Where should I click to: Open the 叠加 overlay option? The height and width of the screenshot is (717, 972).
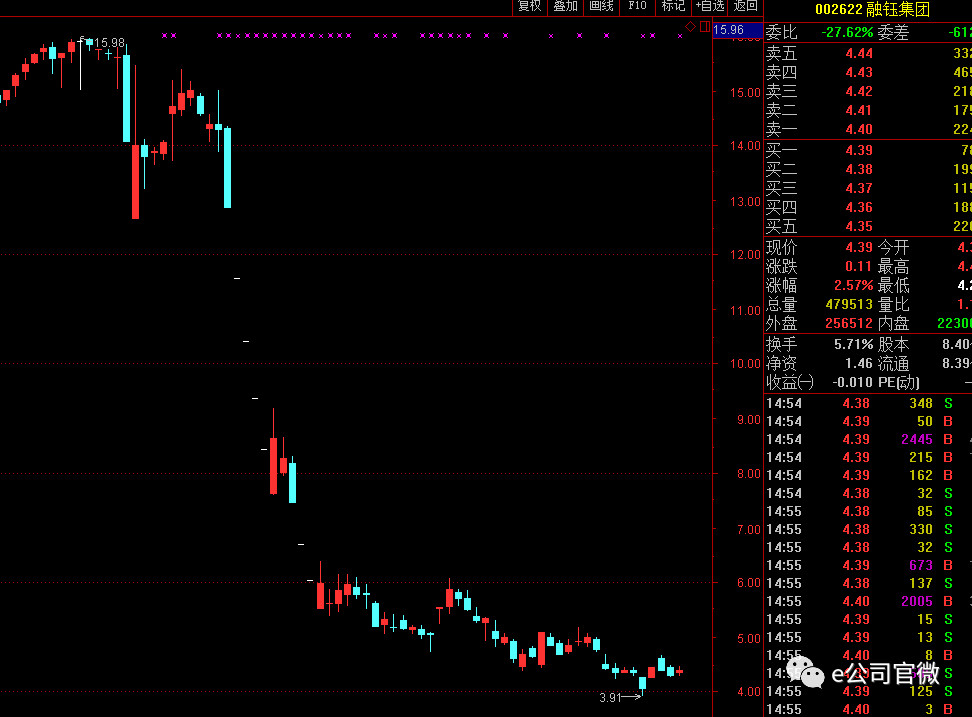[565, 6]
